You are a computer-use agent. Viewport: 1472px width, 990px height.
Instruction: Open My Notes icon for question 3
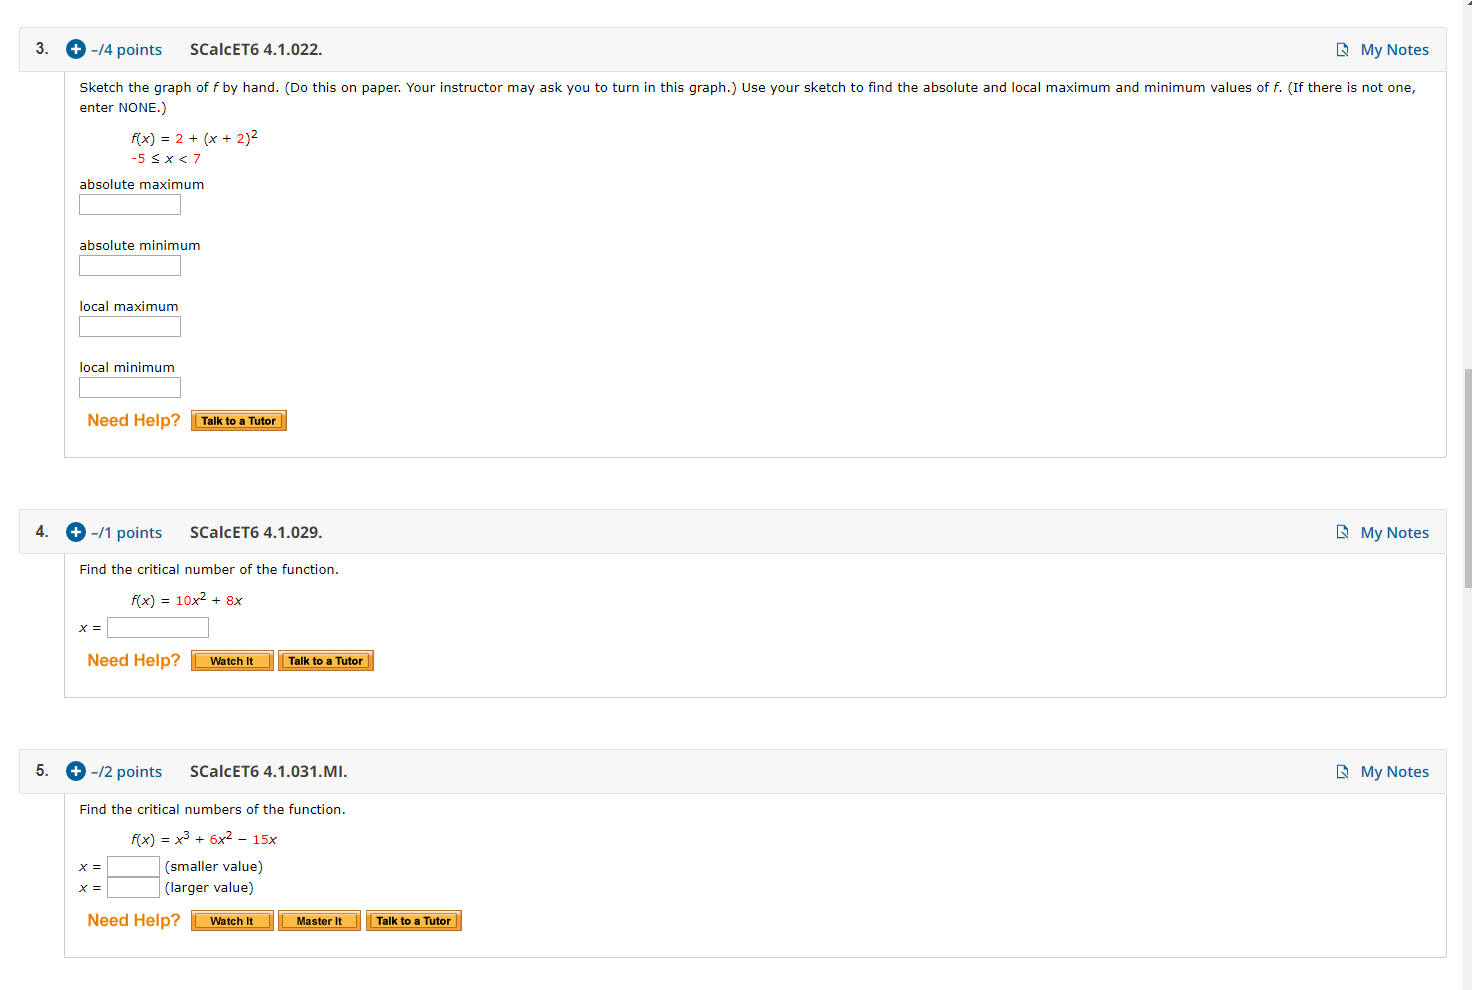[1343, 50]
